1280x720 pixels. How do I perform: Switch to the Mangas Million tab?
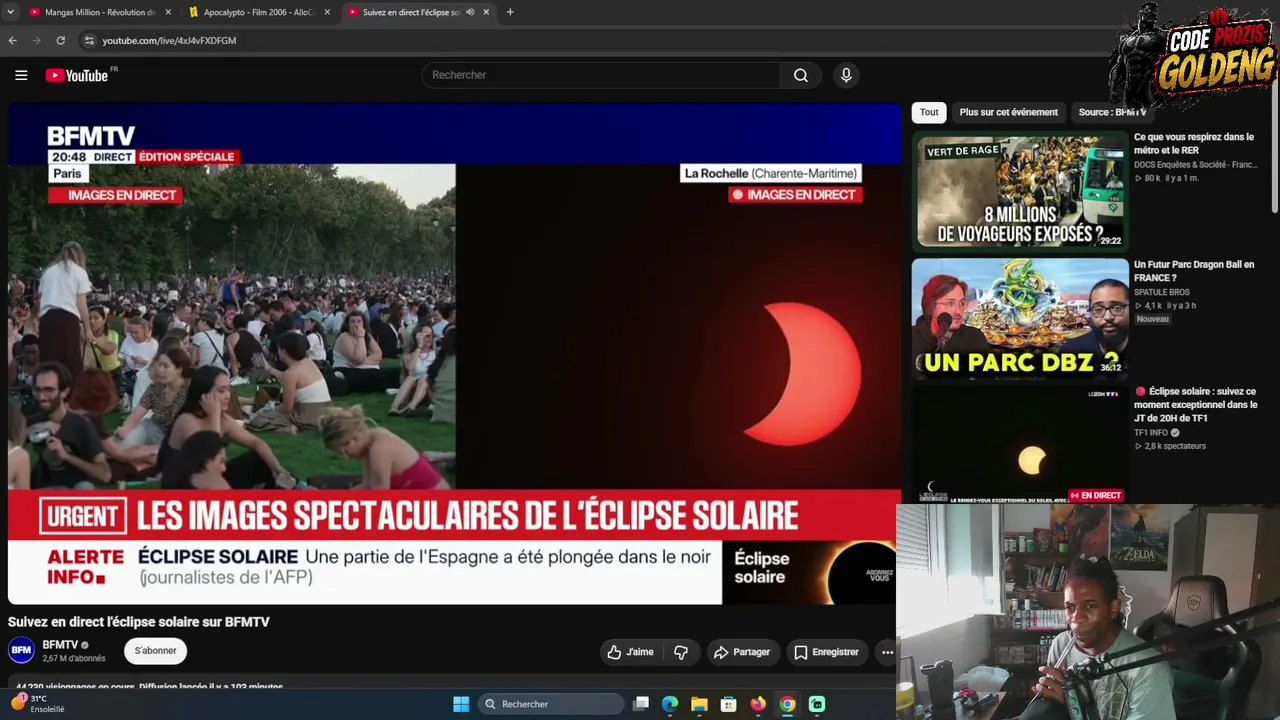[x=99, y=12]
